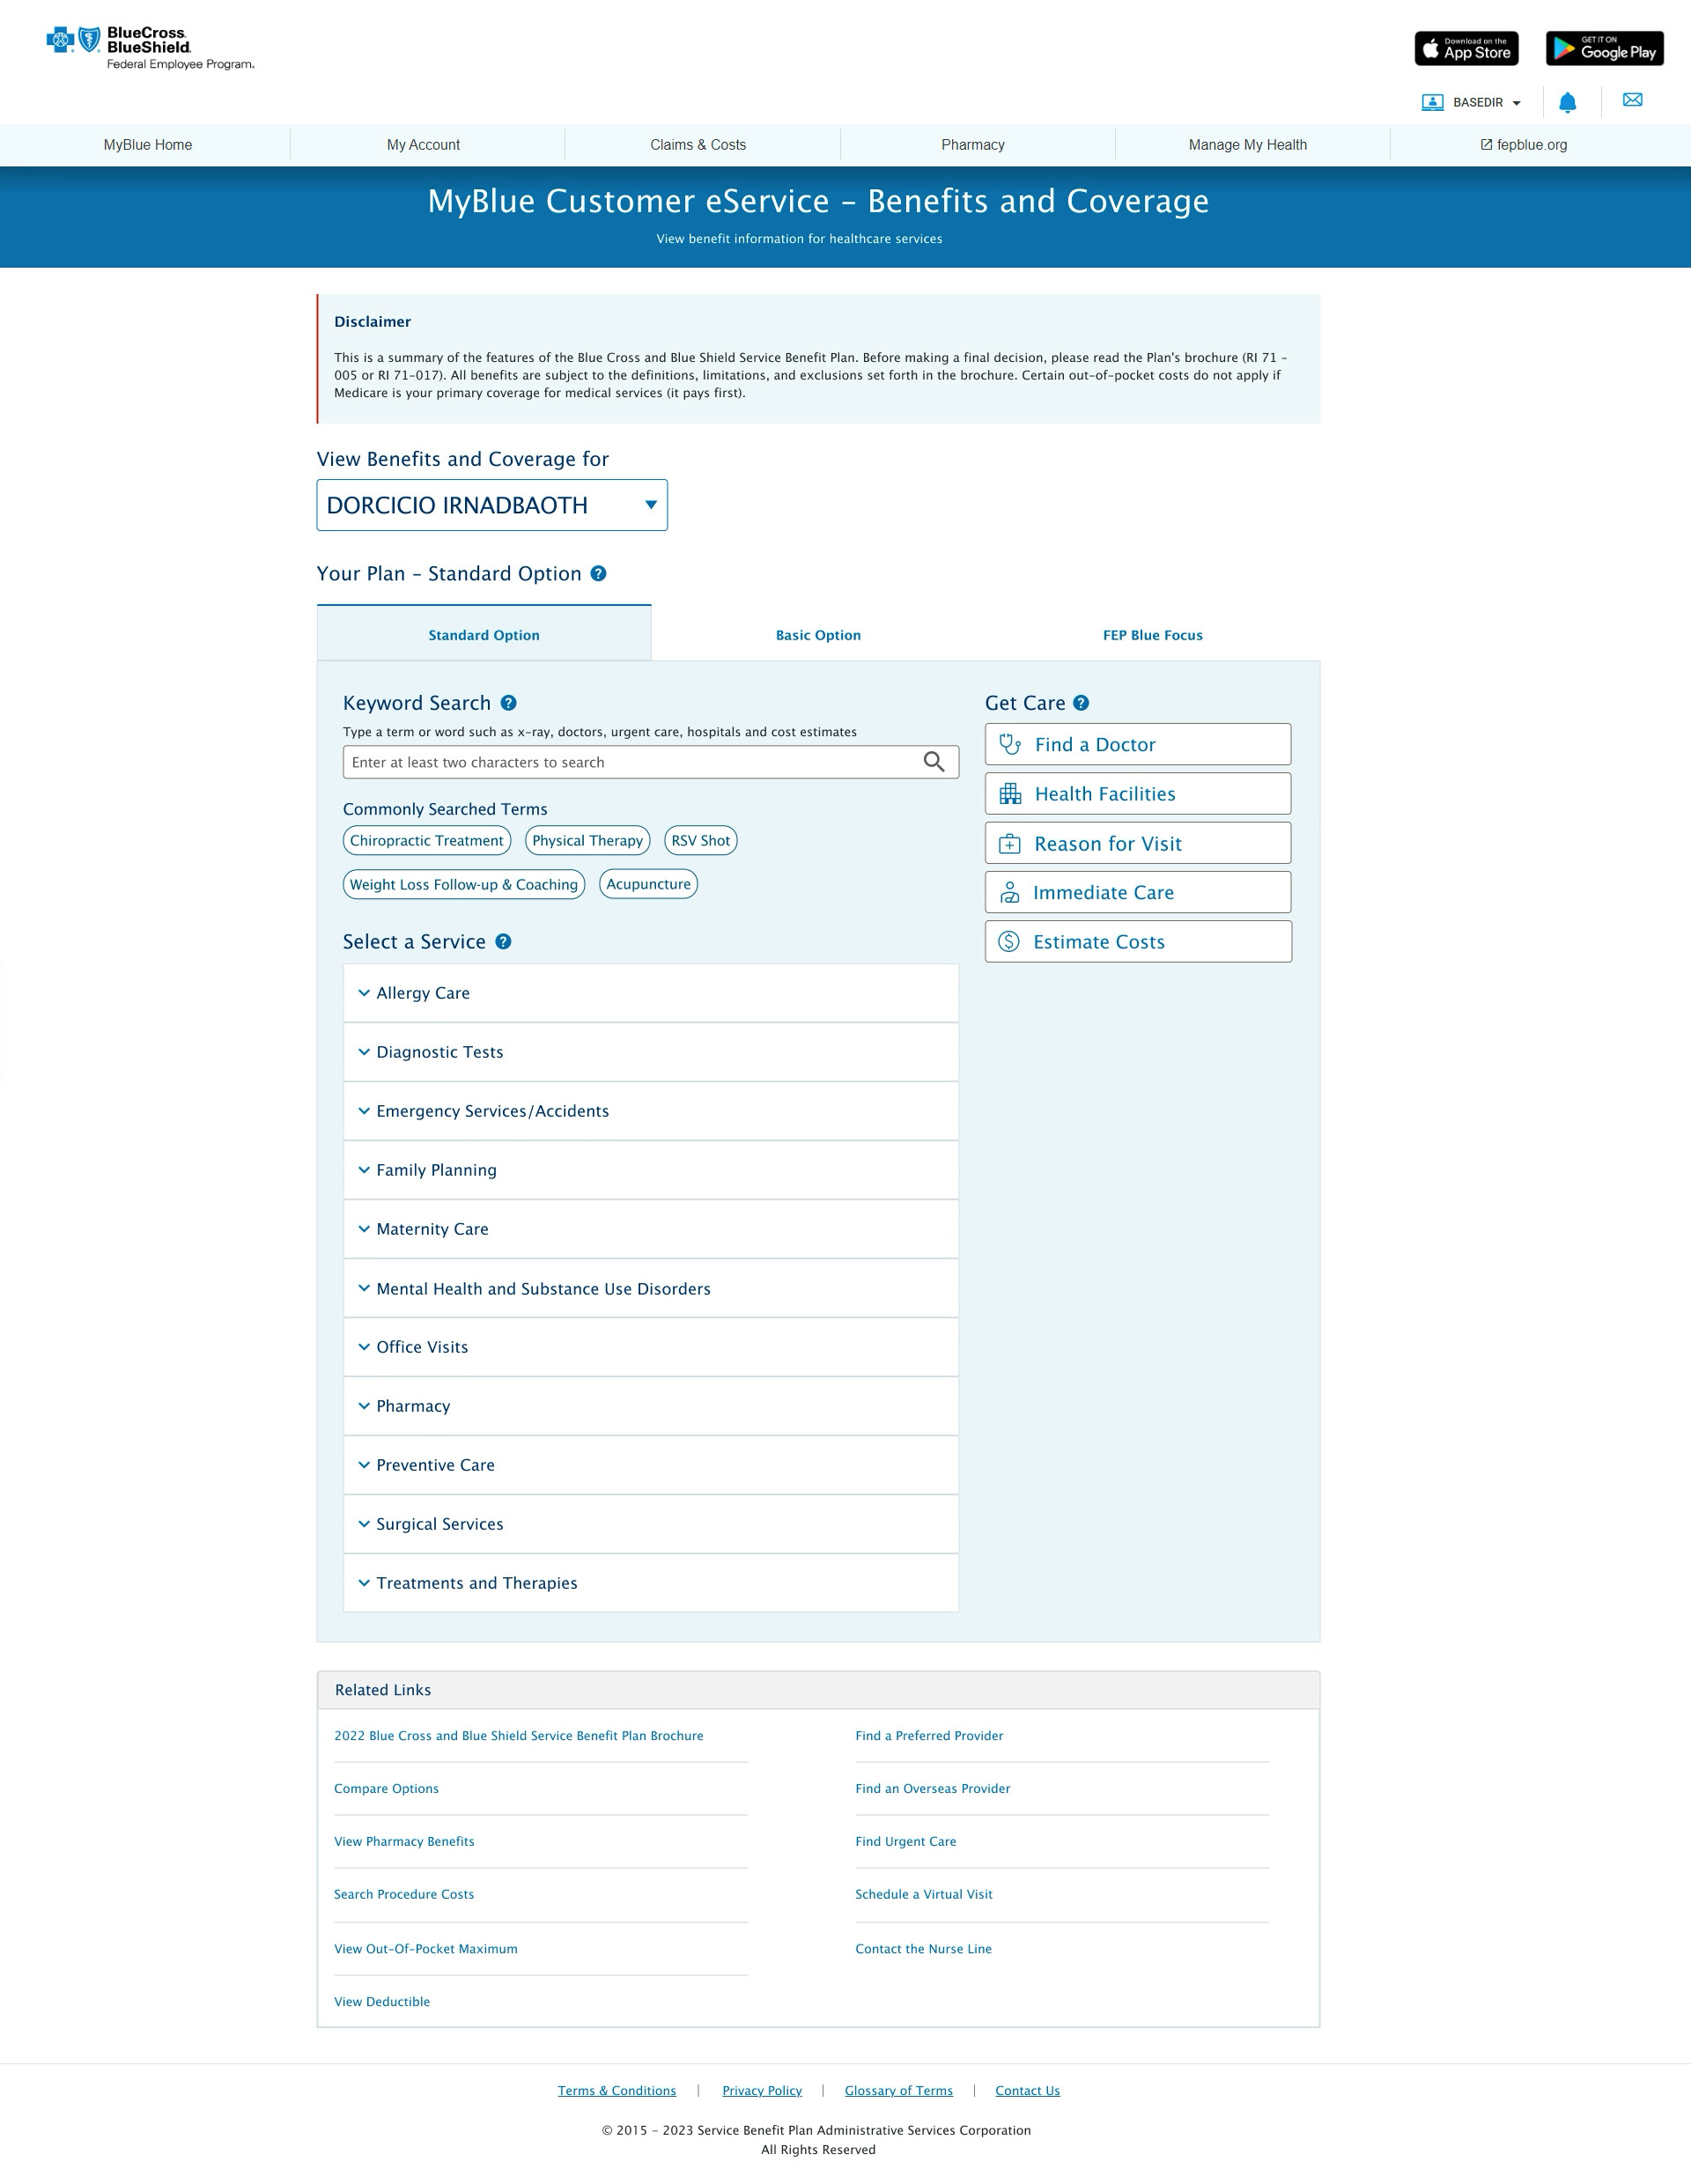Click Keyword Search help question mark
Viewport: 1691px width, 2184px height.
508,703
